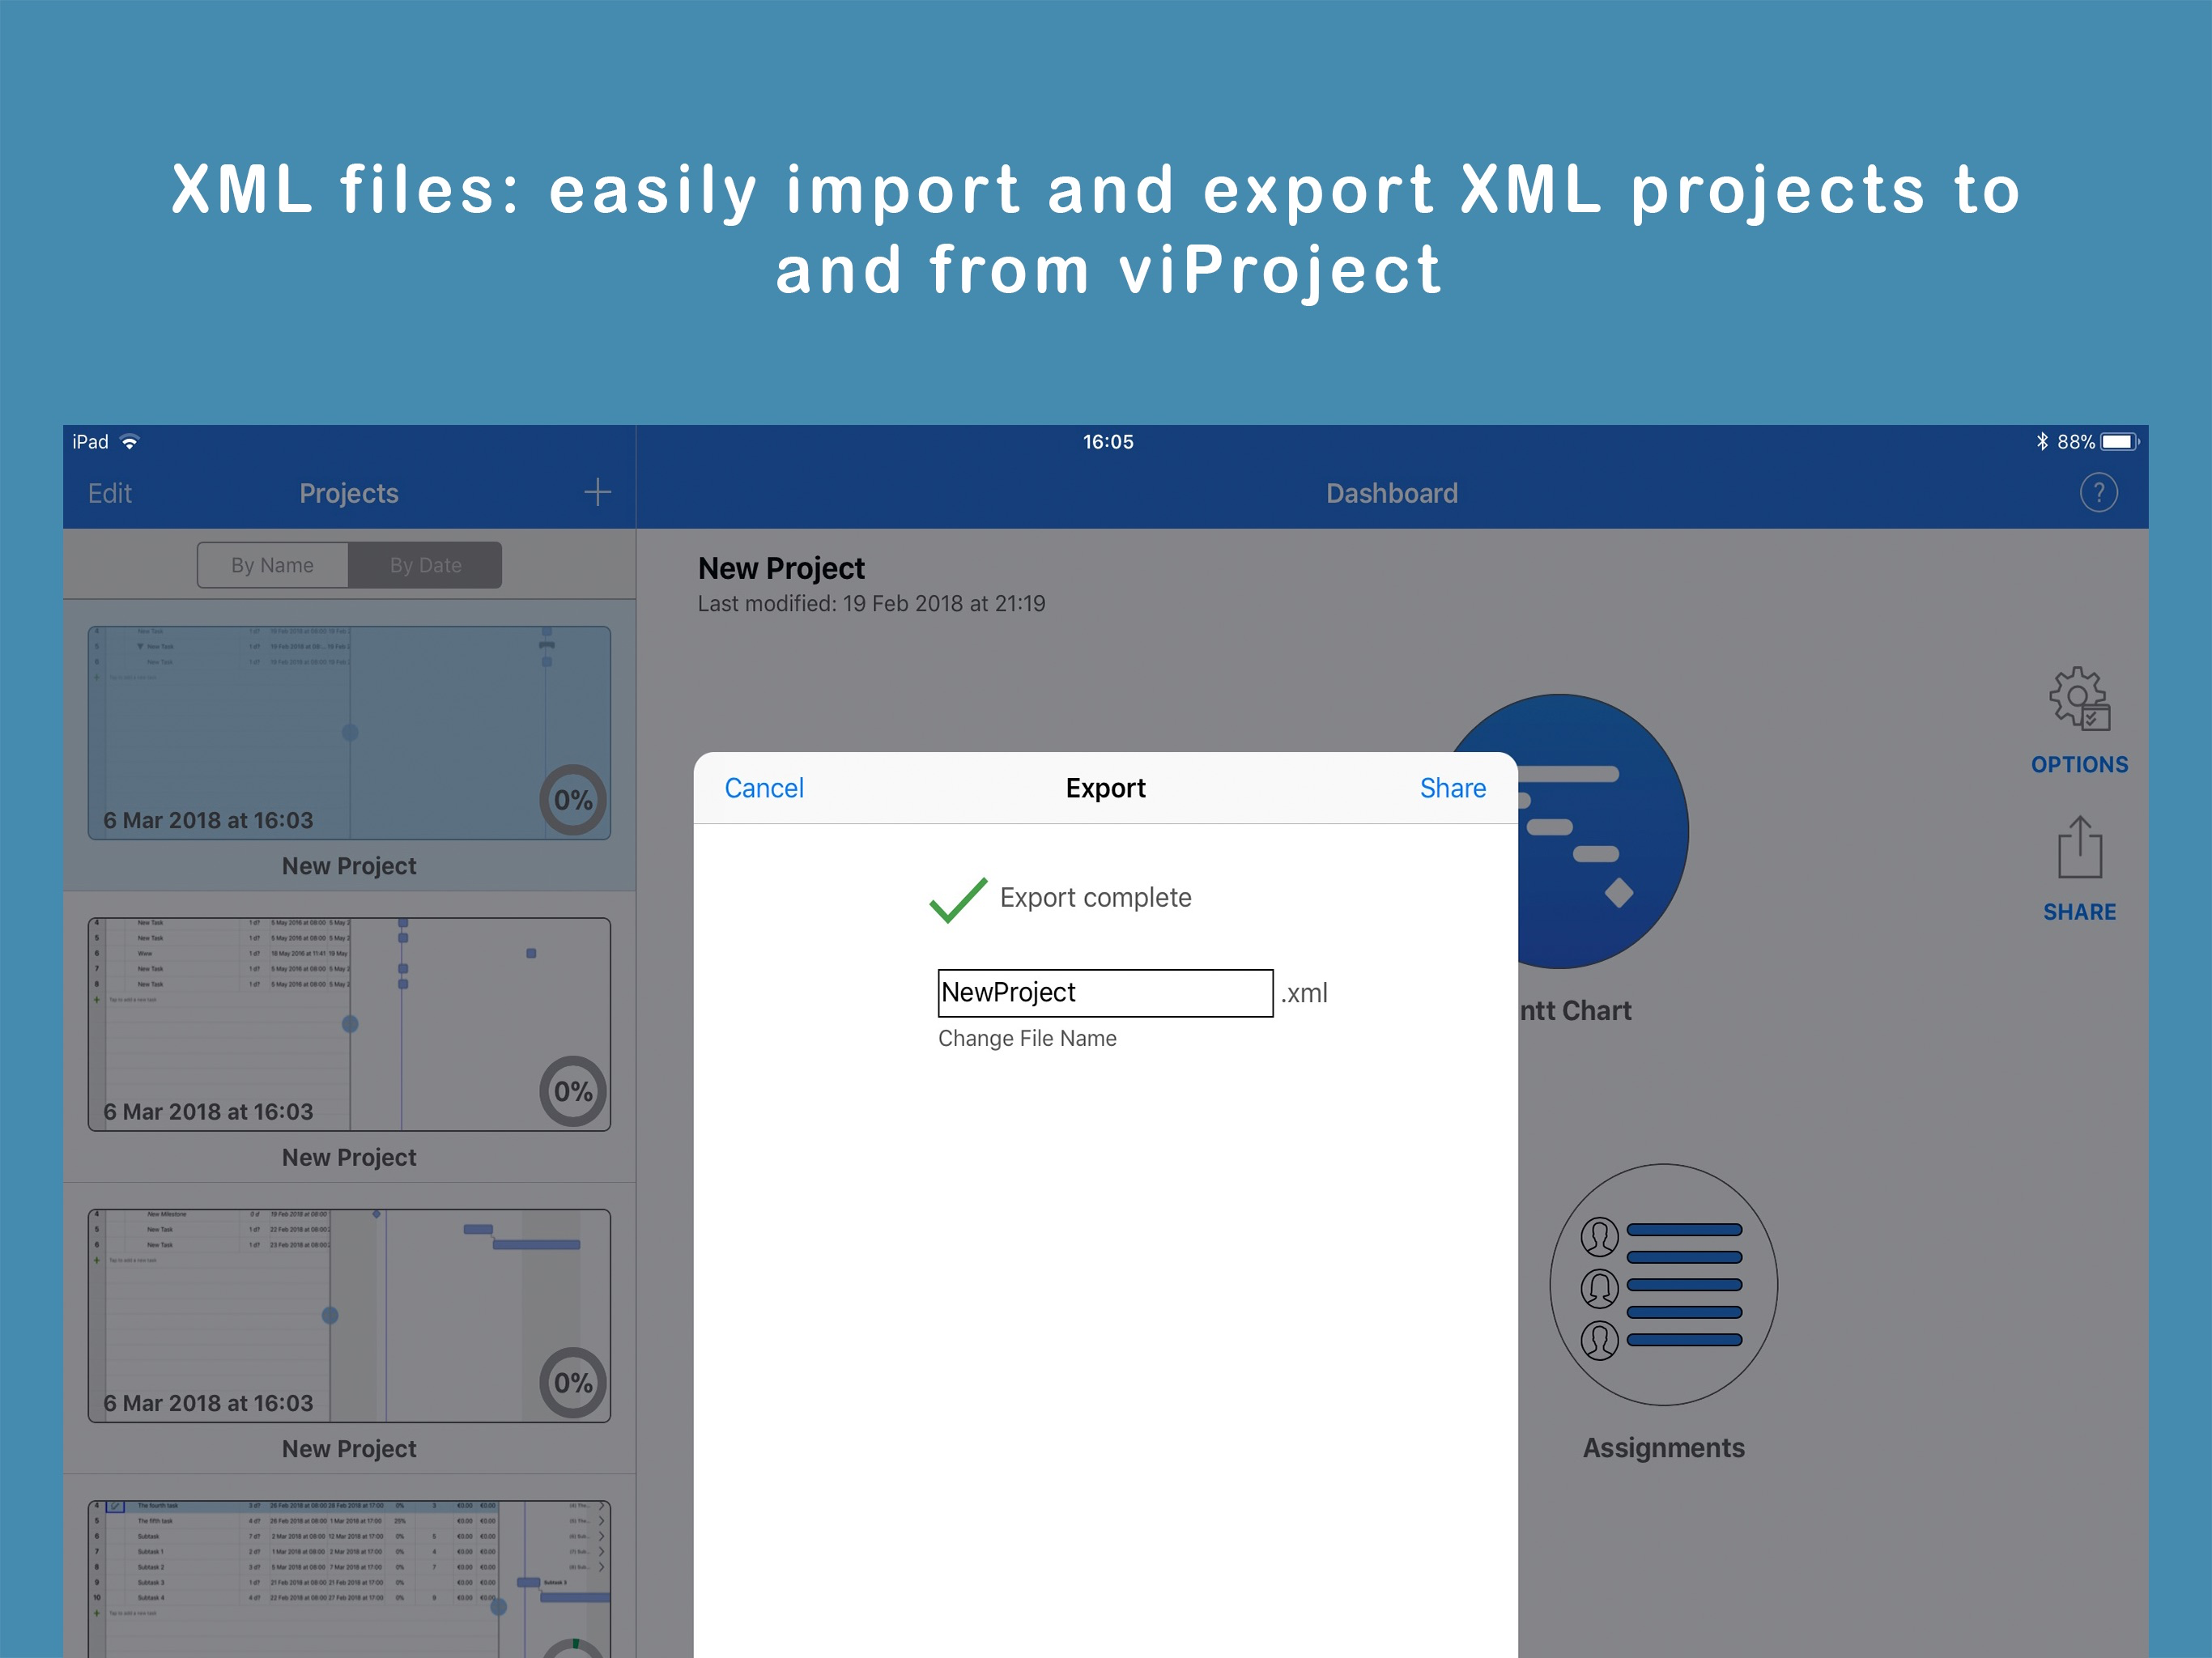Select the second New Project thumbnail

(x=349, y=1024)
